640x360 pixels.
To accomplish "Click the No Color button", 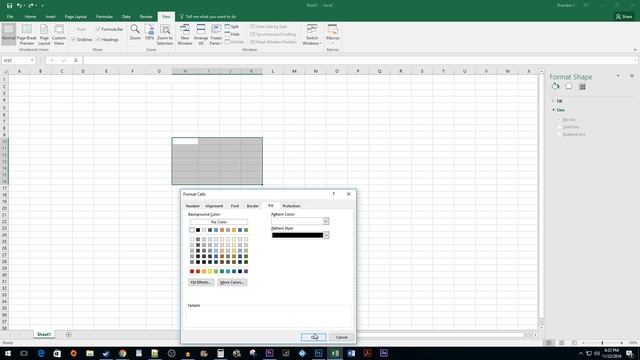I will point(219,222).
